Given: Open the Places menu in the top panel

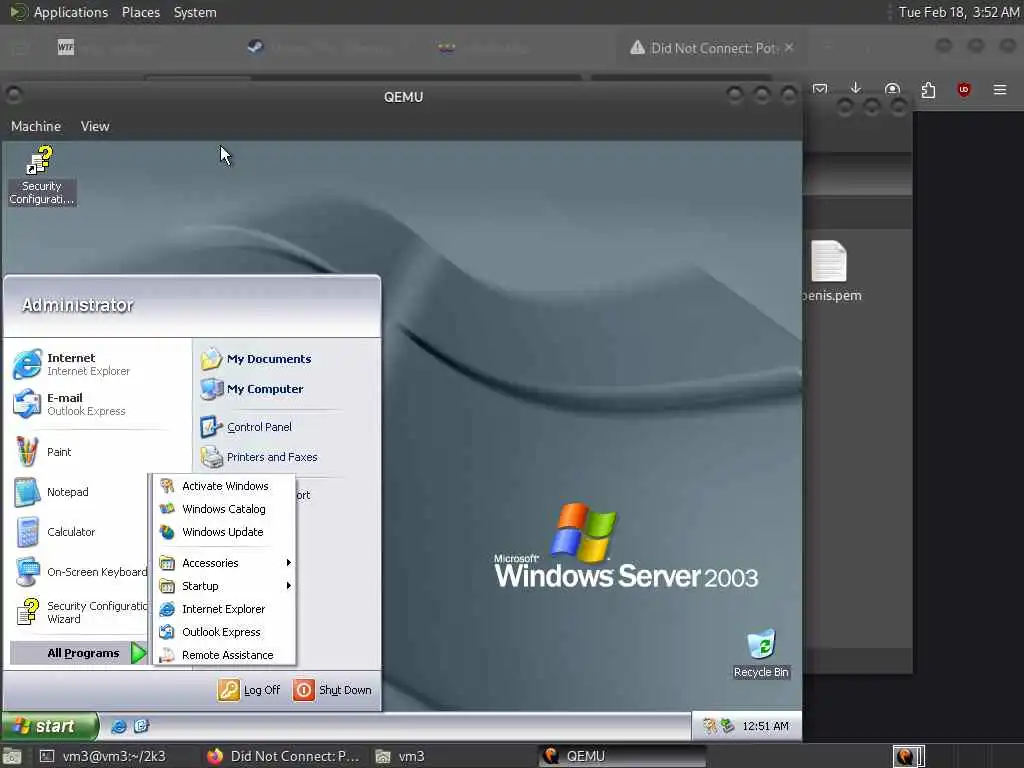Looking at the screenshot, I should [x=140, y=12].
